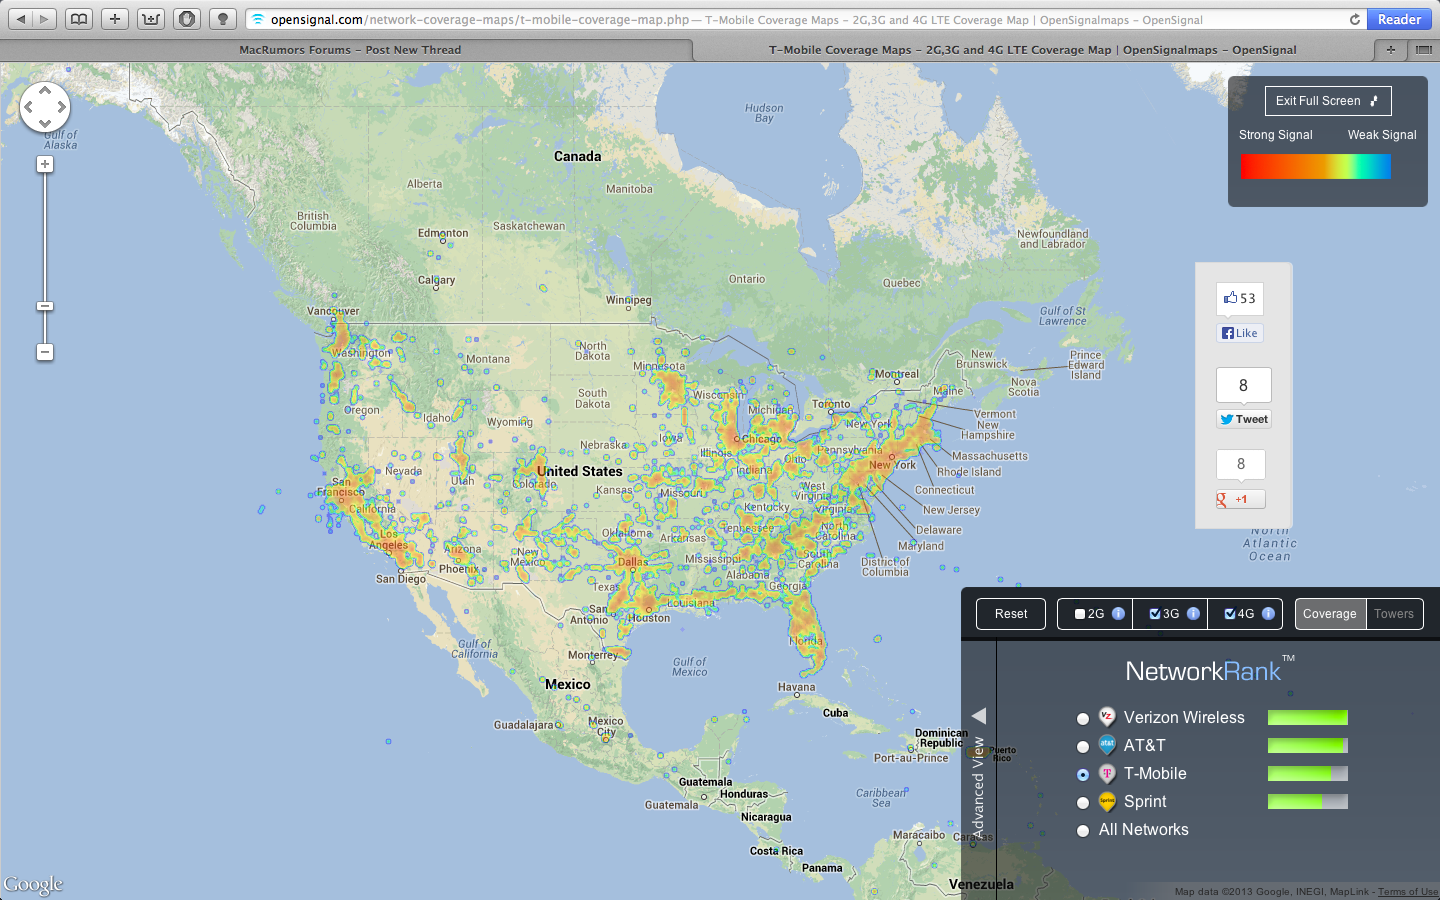Click the AT&T map pin icon
Screen dimensions: 1440x900
pos(1107,744)
